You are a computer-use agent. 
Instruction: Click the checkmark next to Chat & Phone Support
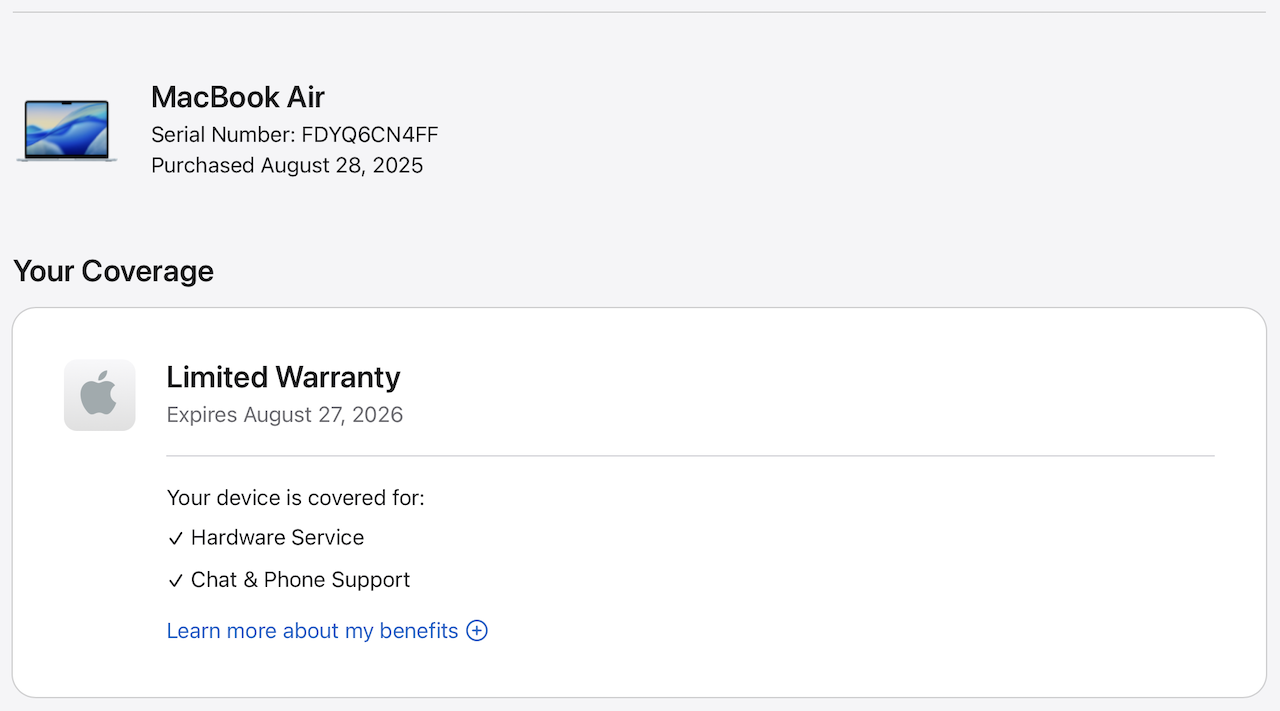click(176, 581)
